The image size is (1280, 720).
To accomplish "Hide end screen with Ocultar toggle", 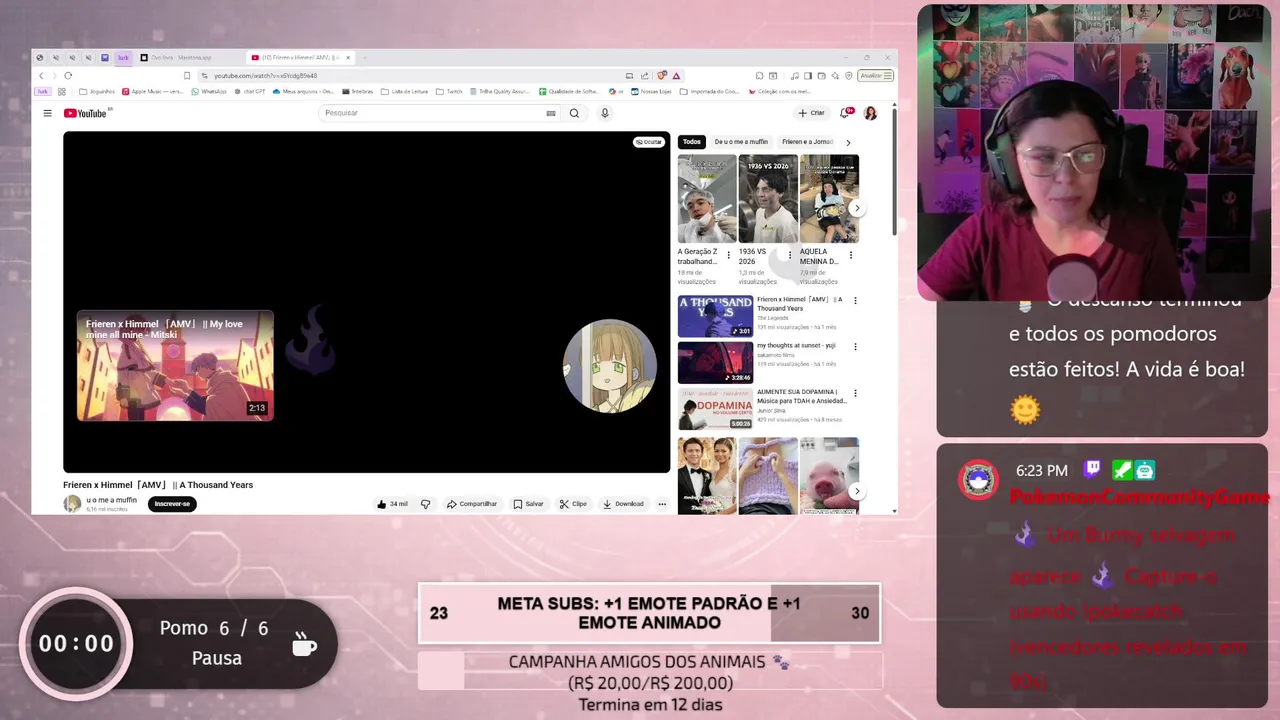I will pos(649,142).
